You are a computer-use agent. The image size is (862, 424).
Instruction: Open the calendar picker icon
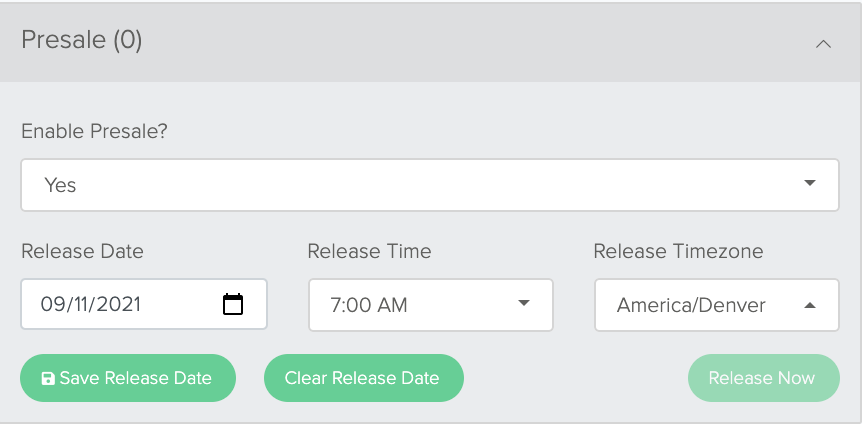point(233,304)
